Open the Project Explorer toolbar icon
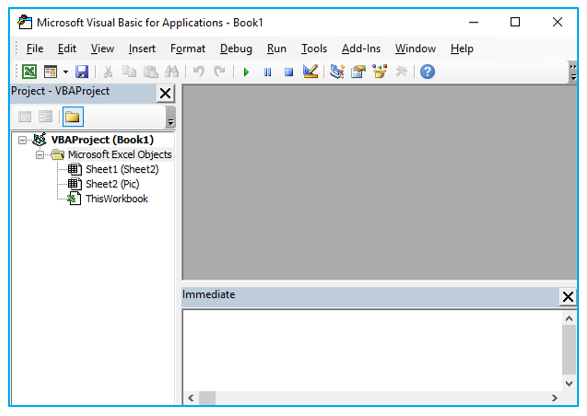 pos(337,71)
